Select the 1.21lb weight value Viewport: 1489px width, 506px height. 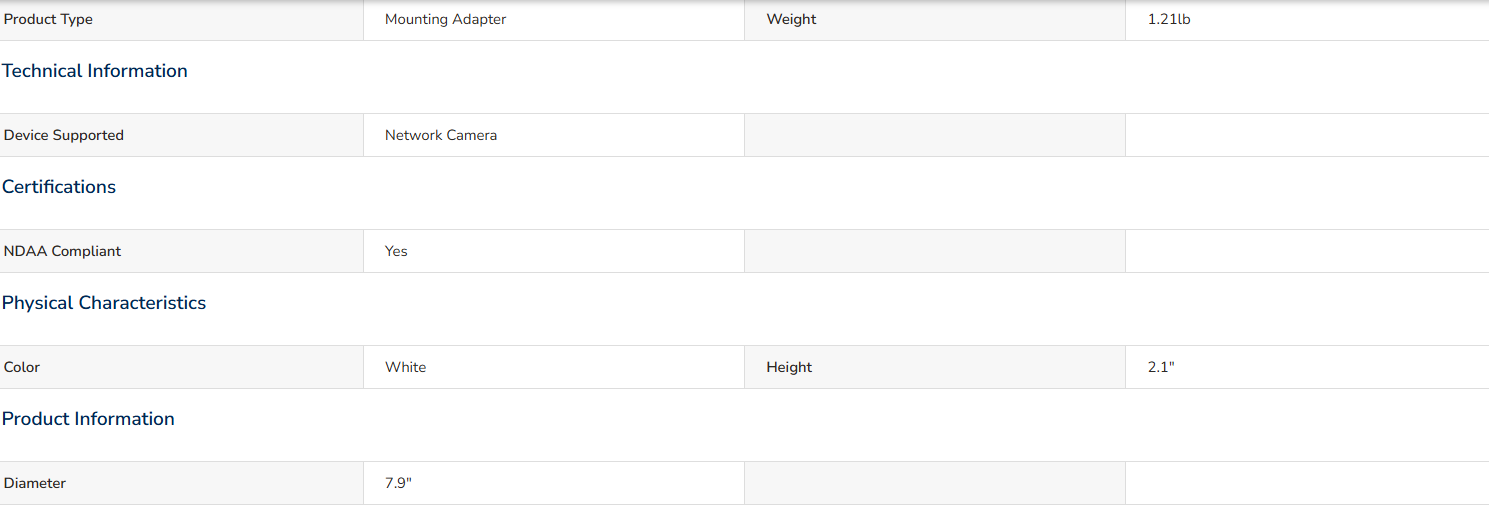(1169, 20)
